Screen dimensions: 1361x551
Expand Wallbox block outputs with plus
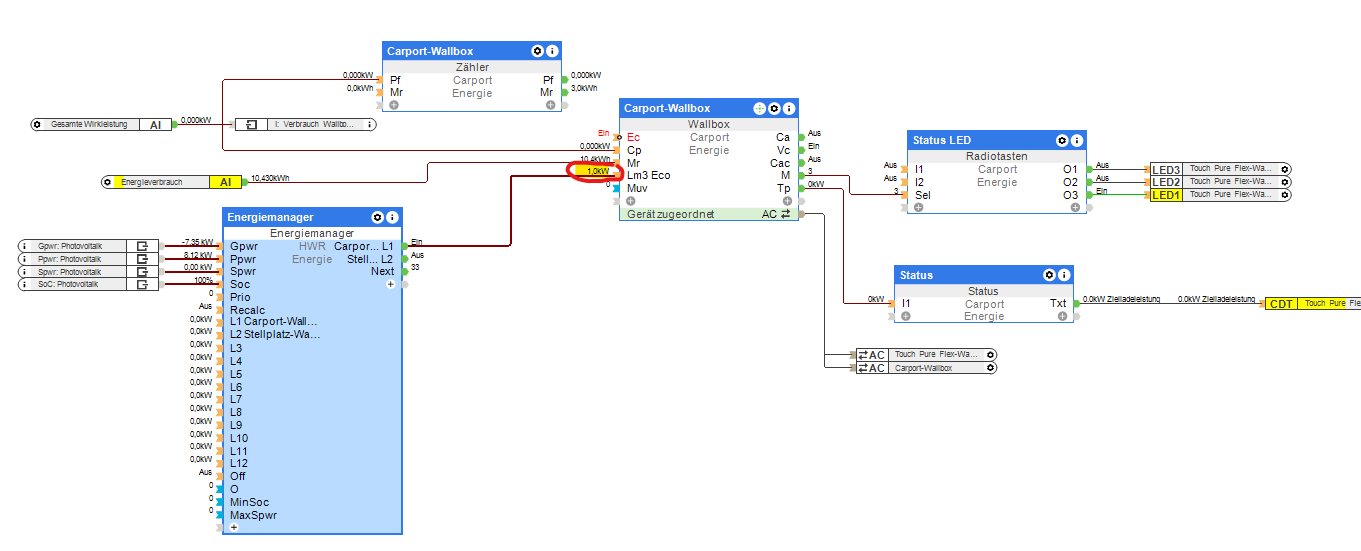(x=787, y=201)
